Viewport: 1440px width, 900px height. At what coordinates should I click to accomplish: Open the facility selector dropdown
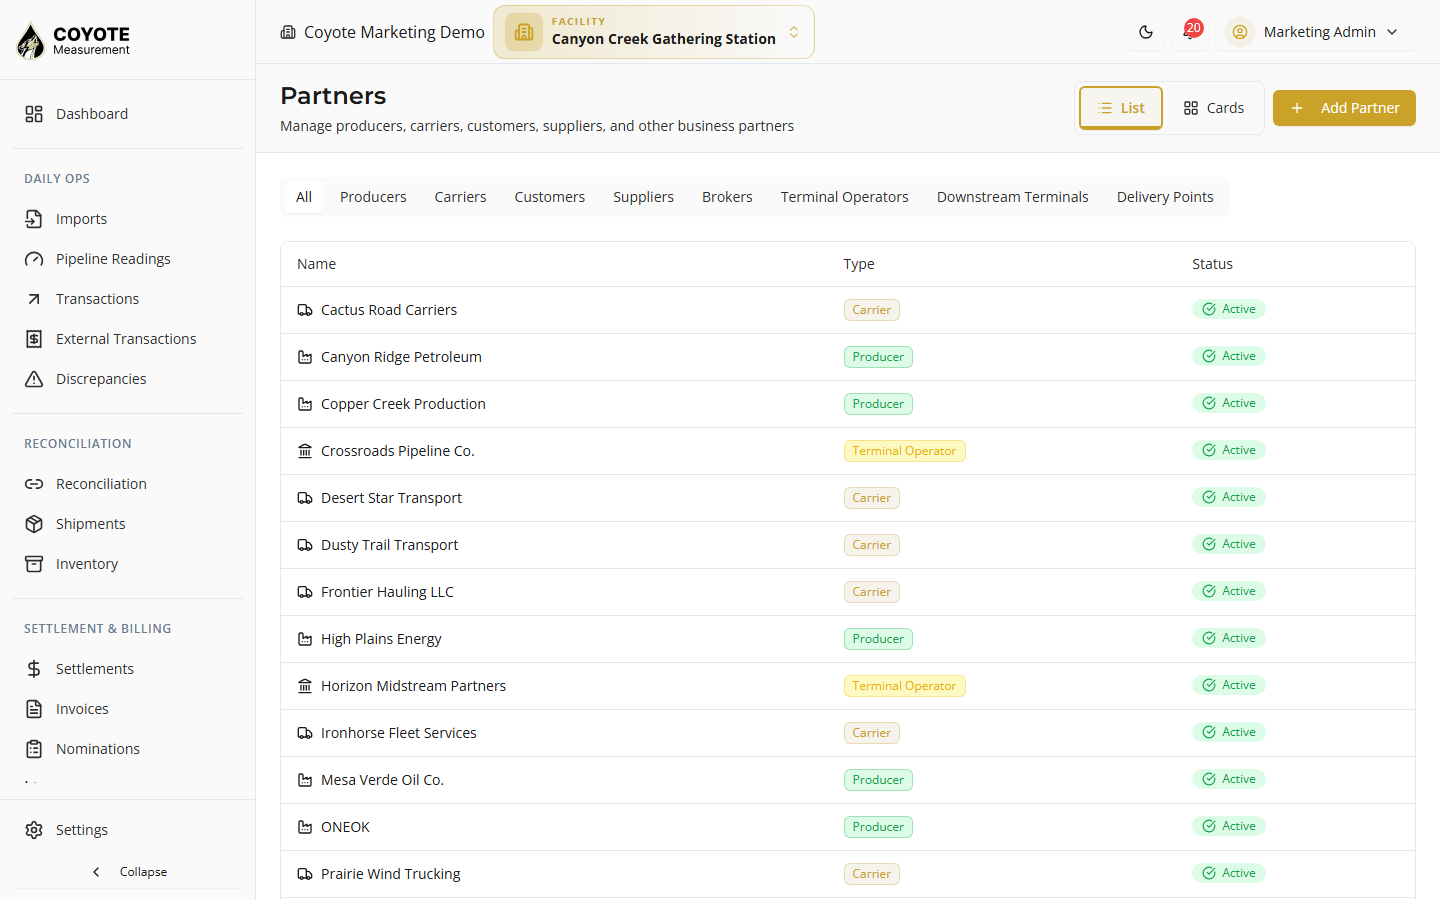654,32
